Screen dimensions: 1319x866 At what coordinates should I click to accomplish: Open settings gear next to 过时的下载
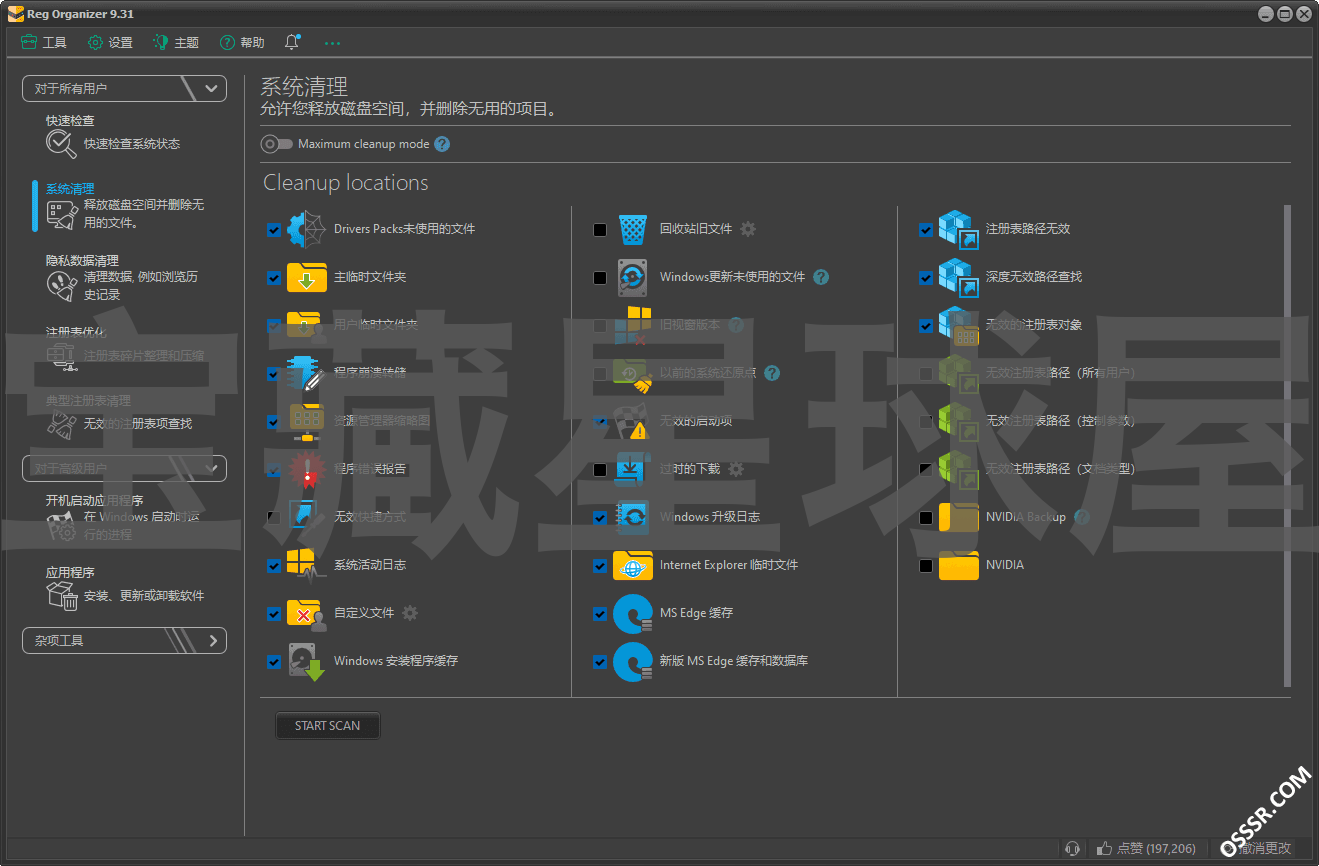(x=736, y=469)
